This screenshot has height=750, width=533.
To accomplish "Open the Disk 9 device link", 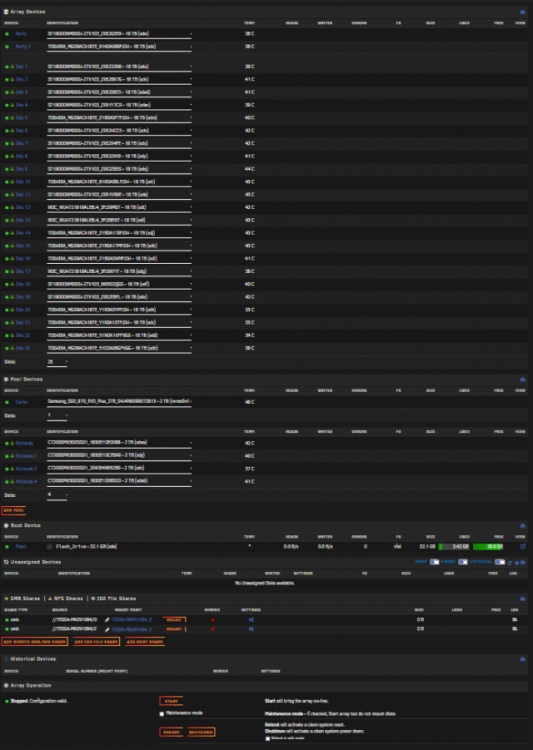I will (x=22, y=169).
